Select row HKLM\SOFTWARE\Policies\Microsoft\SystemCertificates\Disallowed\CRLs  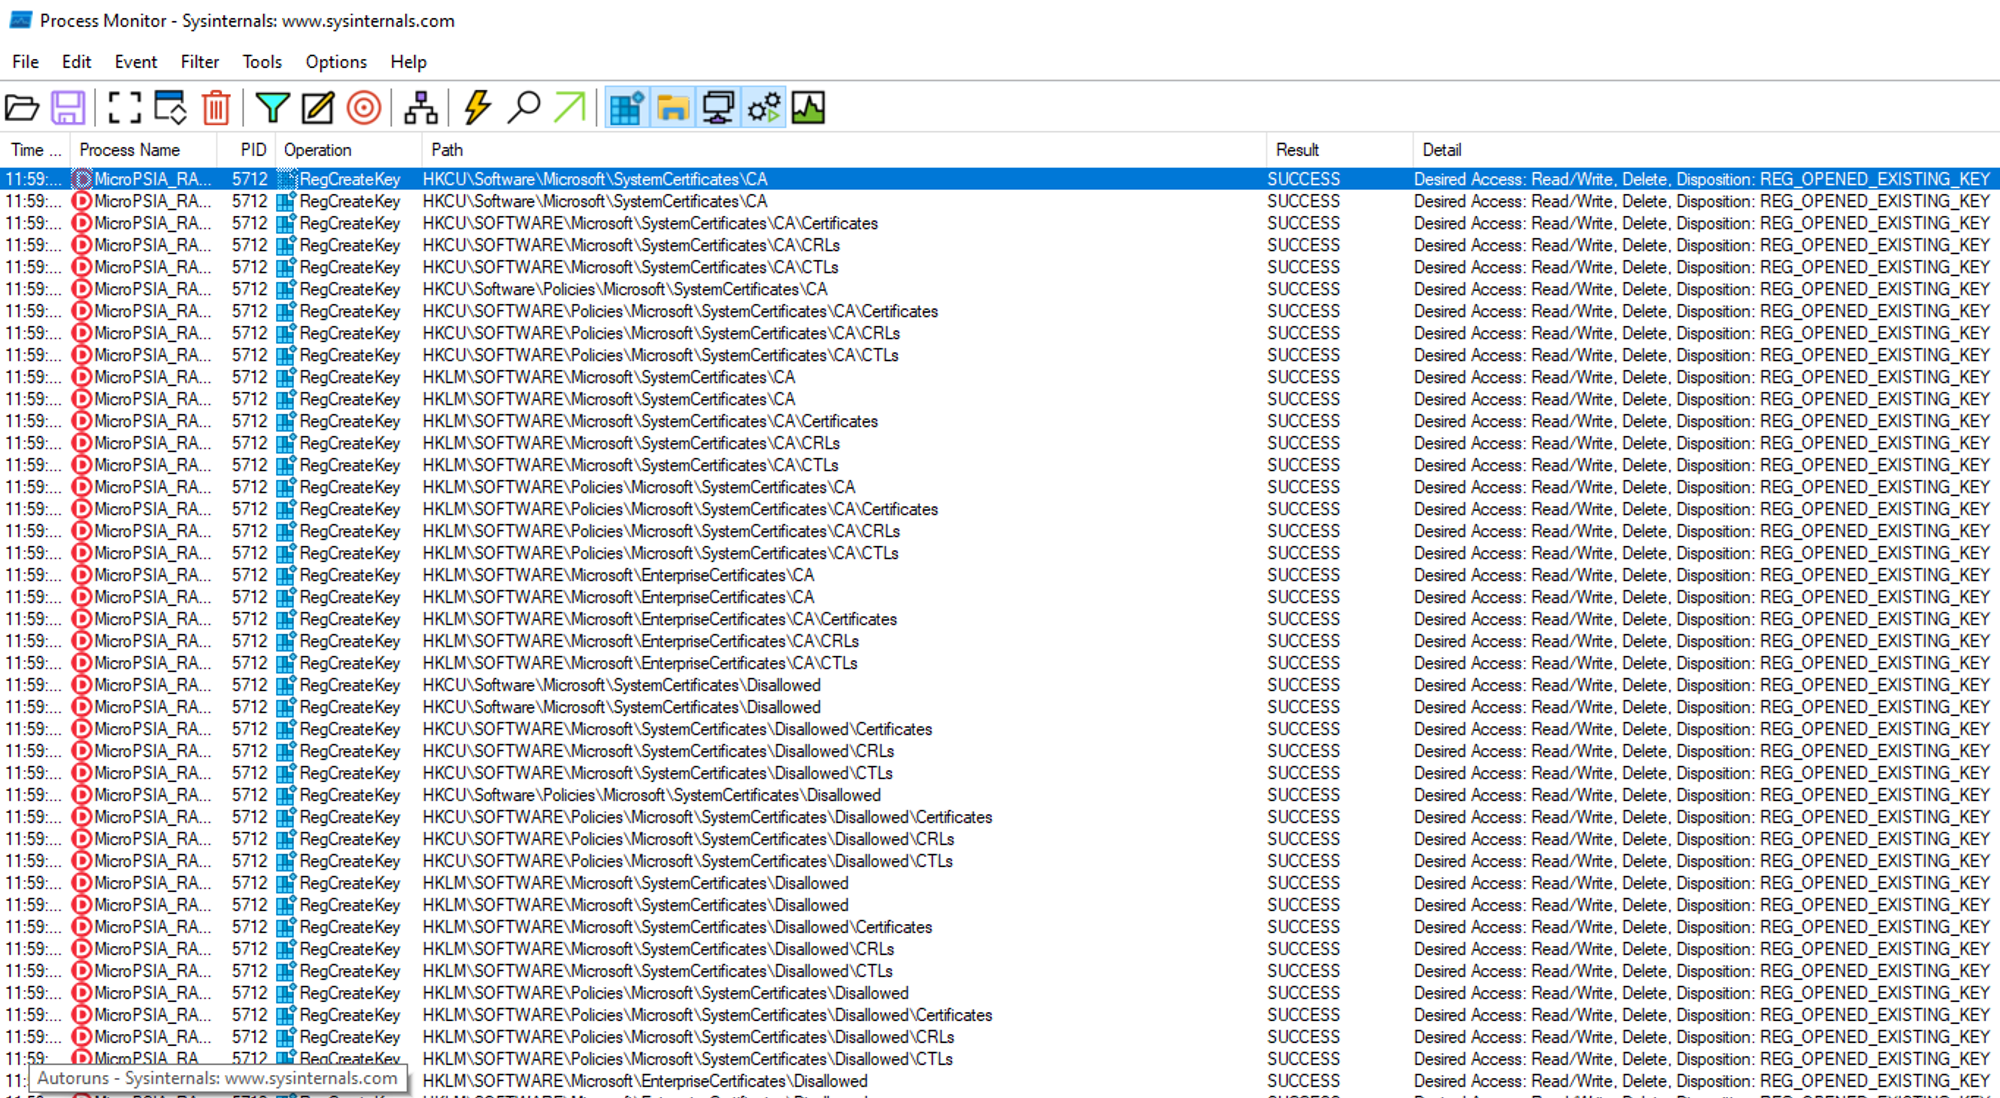(1000, 1037)
